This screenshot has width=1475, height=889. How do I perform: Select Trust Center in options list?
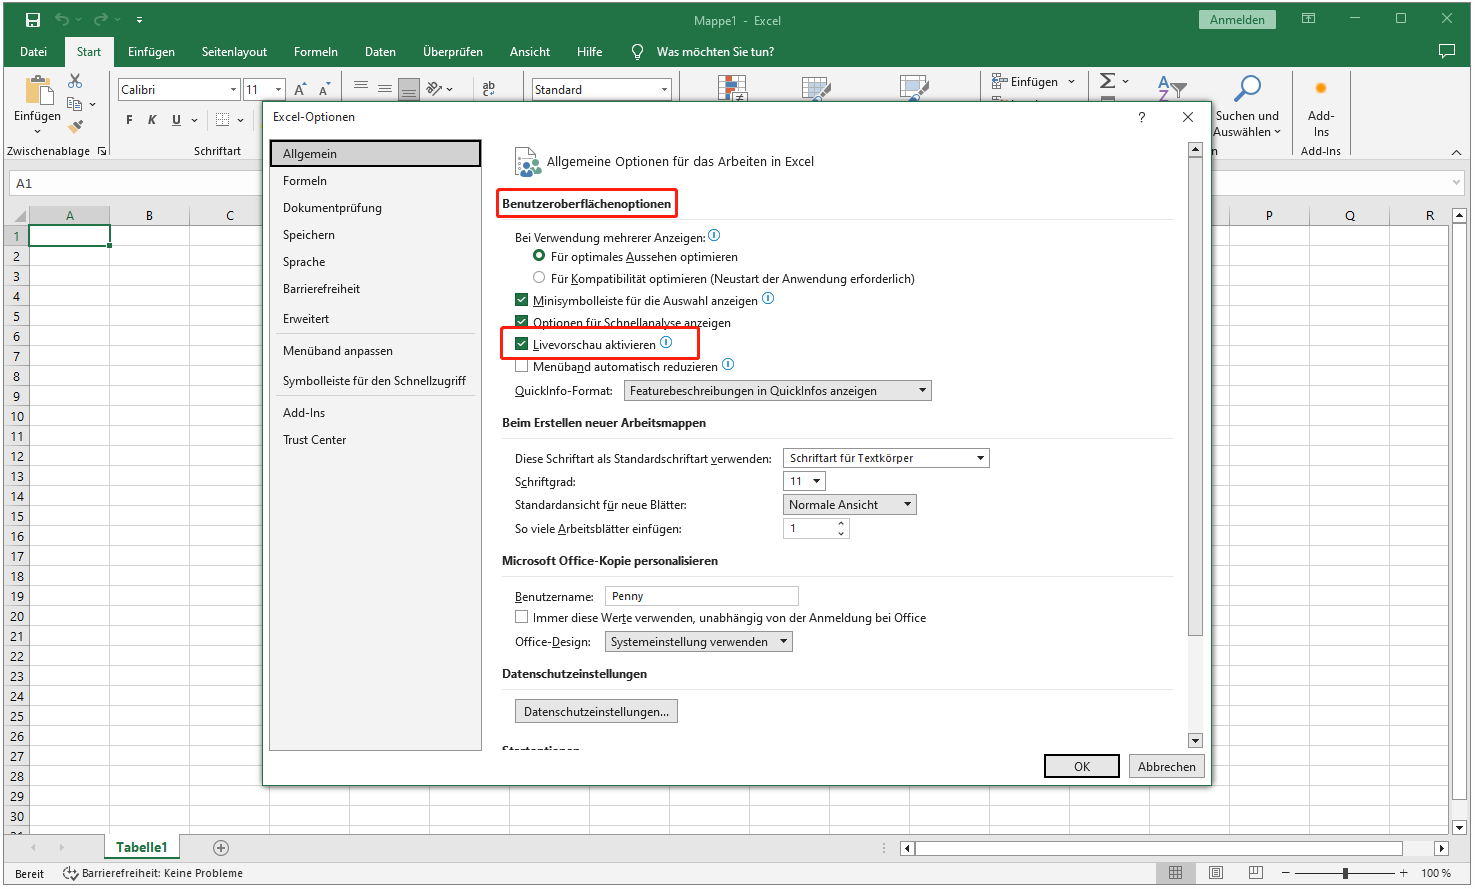pos(375,440)
